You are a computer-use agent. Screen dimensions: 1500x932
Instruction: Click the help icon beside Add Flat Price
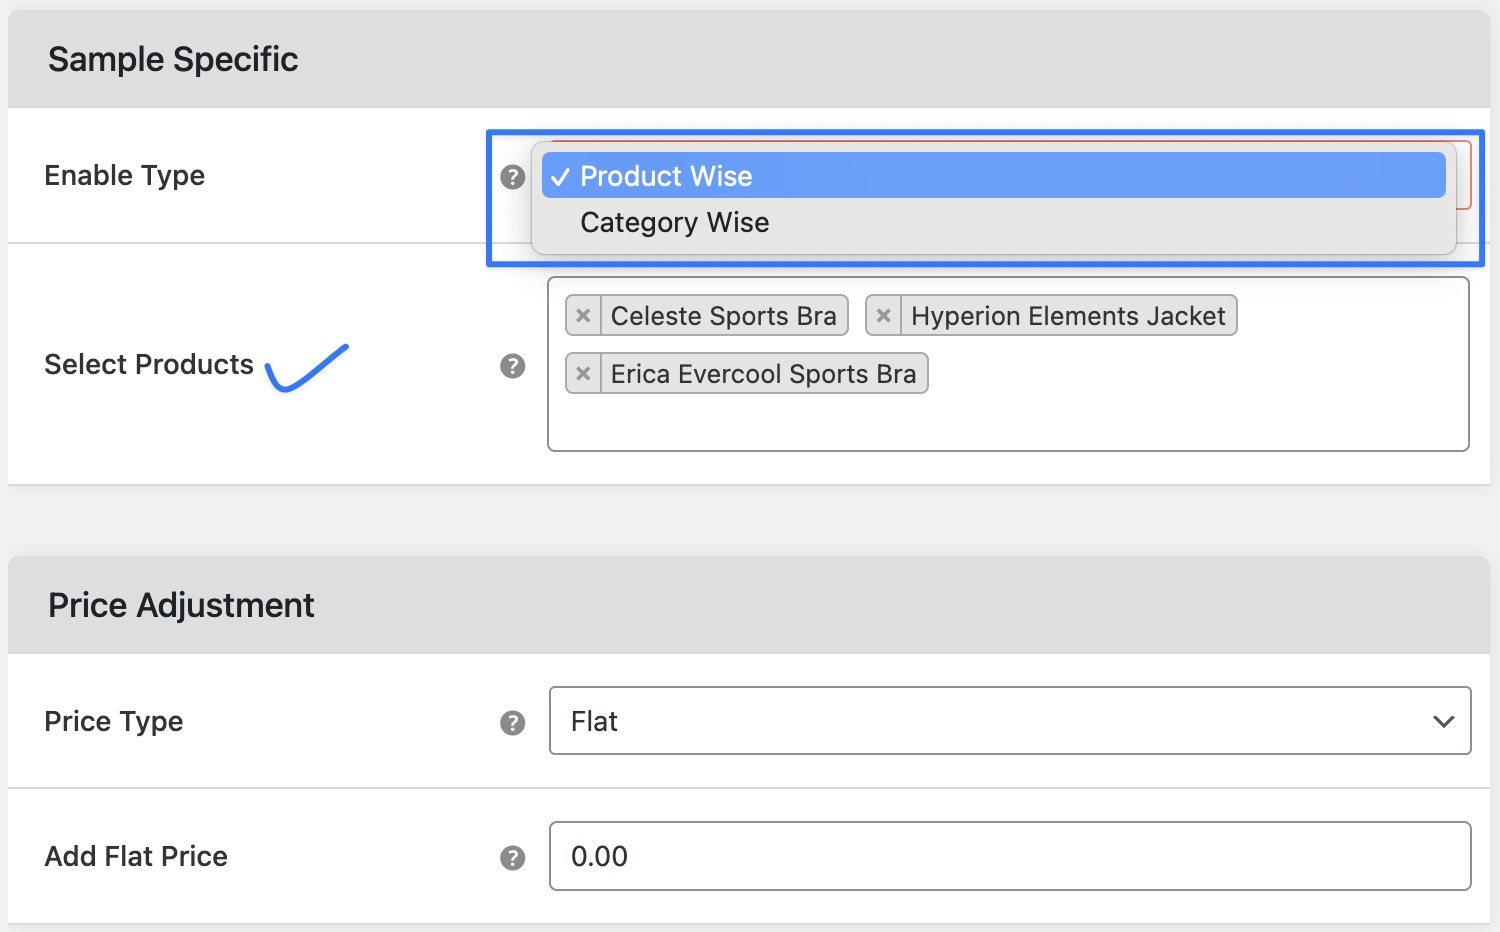(512, 857)
